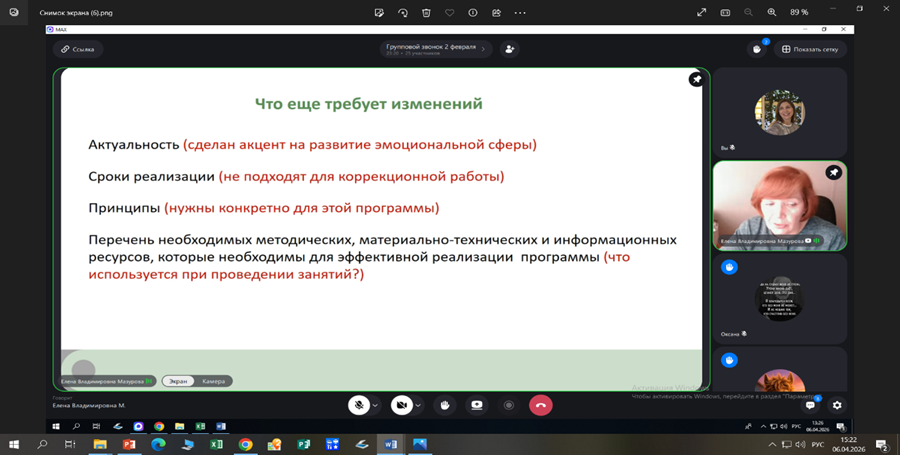The width and height of the screenshot is (900, 455).
Task: Switch to the 'Экран' view tab
Action: click(x=177, y=381)
